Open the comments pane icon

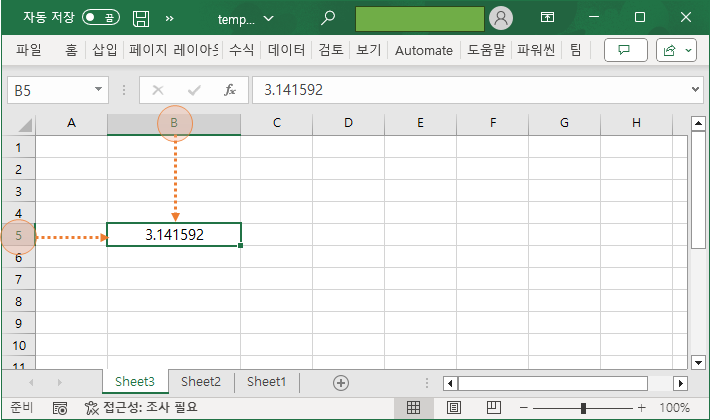626,50
